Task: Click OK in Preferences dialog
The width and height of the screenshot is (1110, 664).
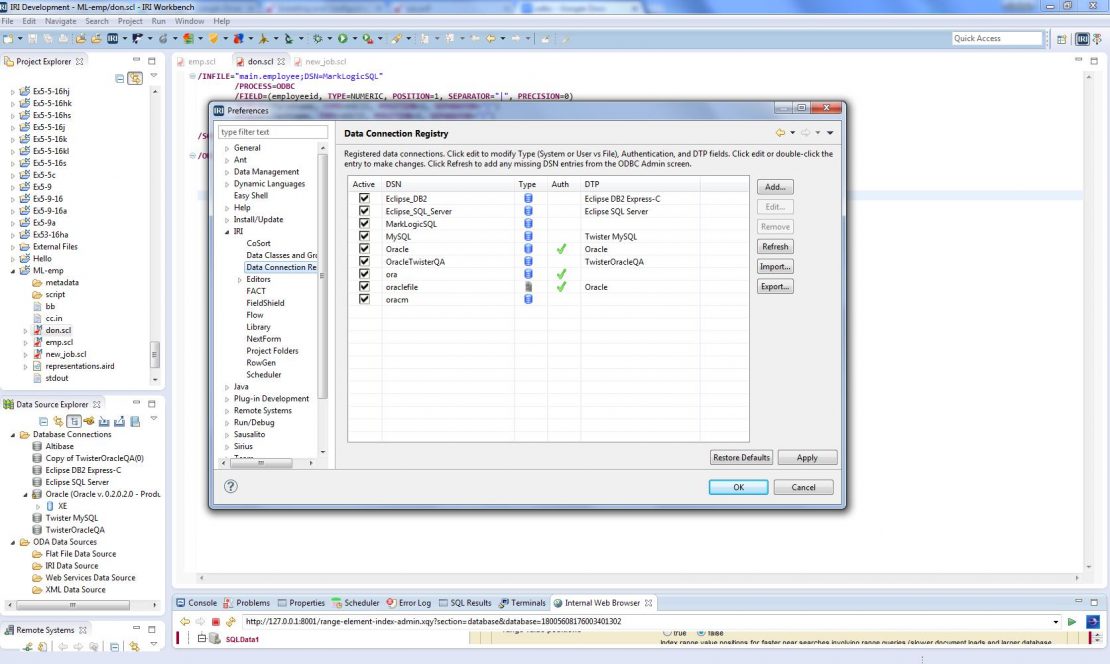Action: [x=738, y=487]
